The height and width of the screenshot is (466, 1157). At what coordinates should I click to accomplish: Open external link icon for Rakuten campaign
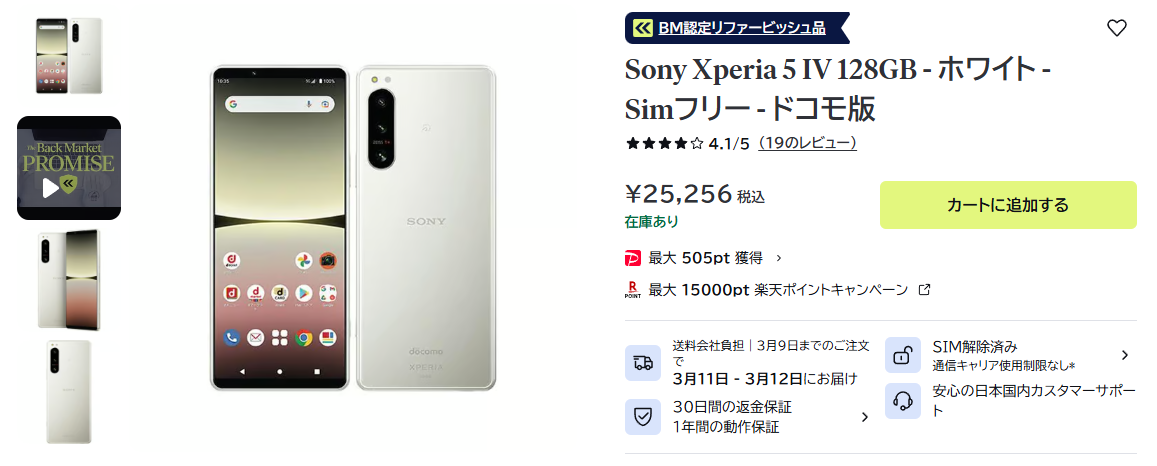[924, 290]
